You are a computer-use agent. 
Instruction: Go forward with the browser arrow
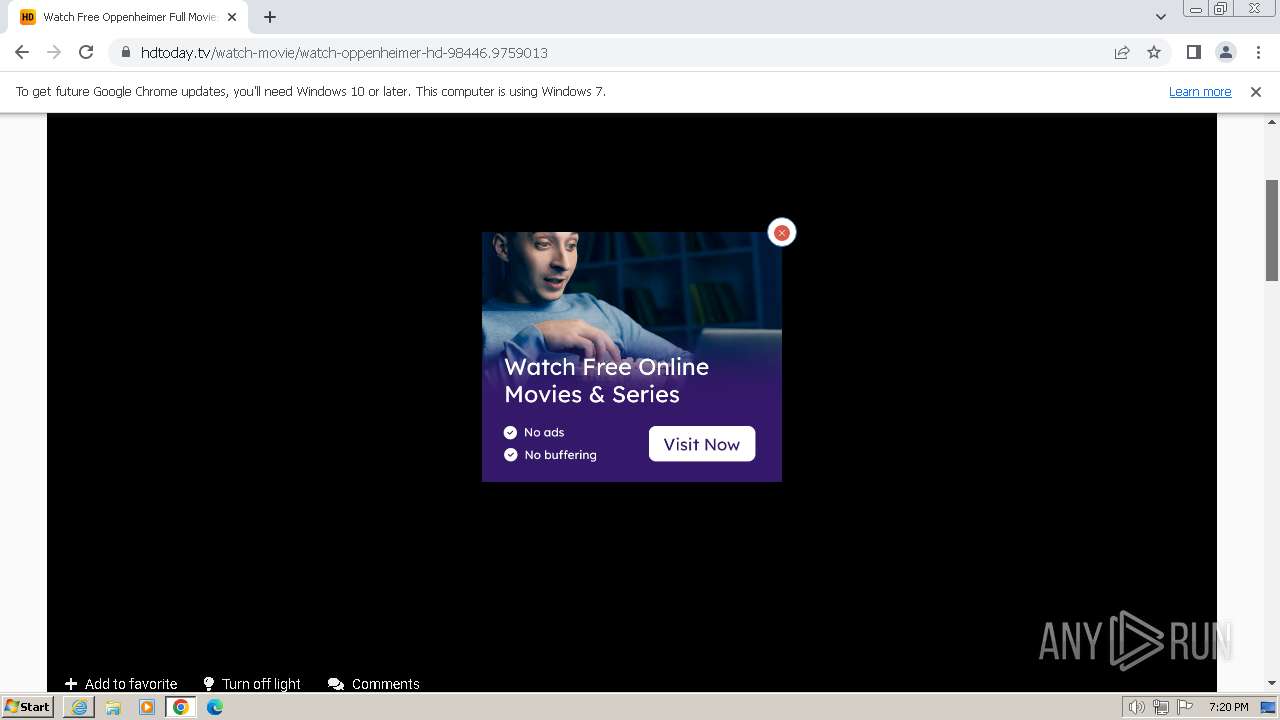[54, 52]
